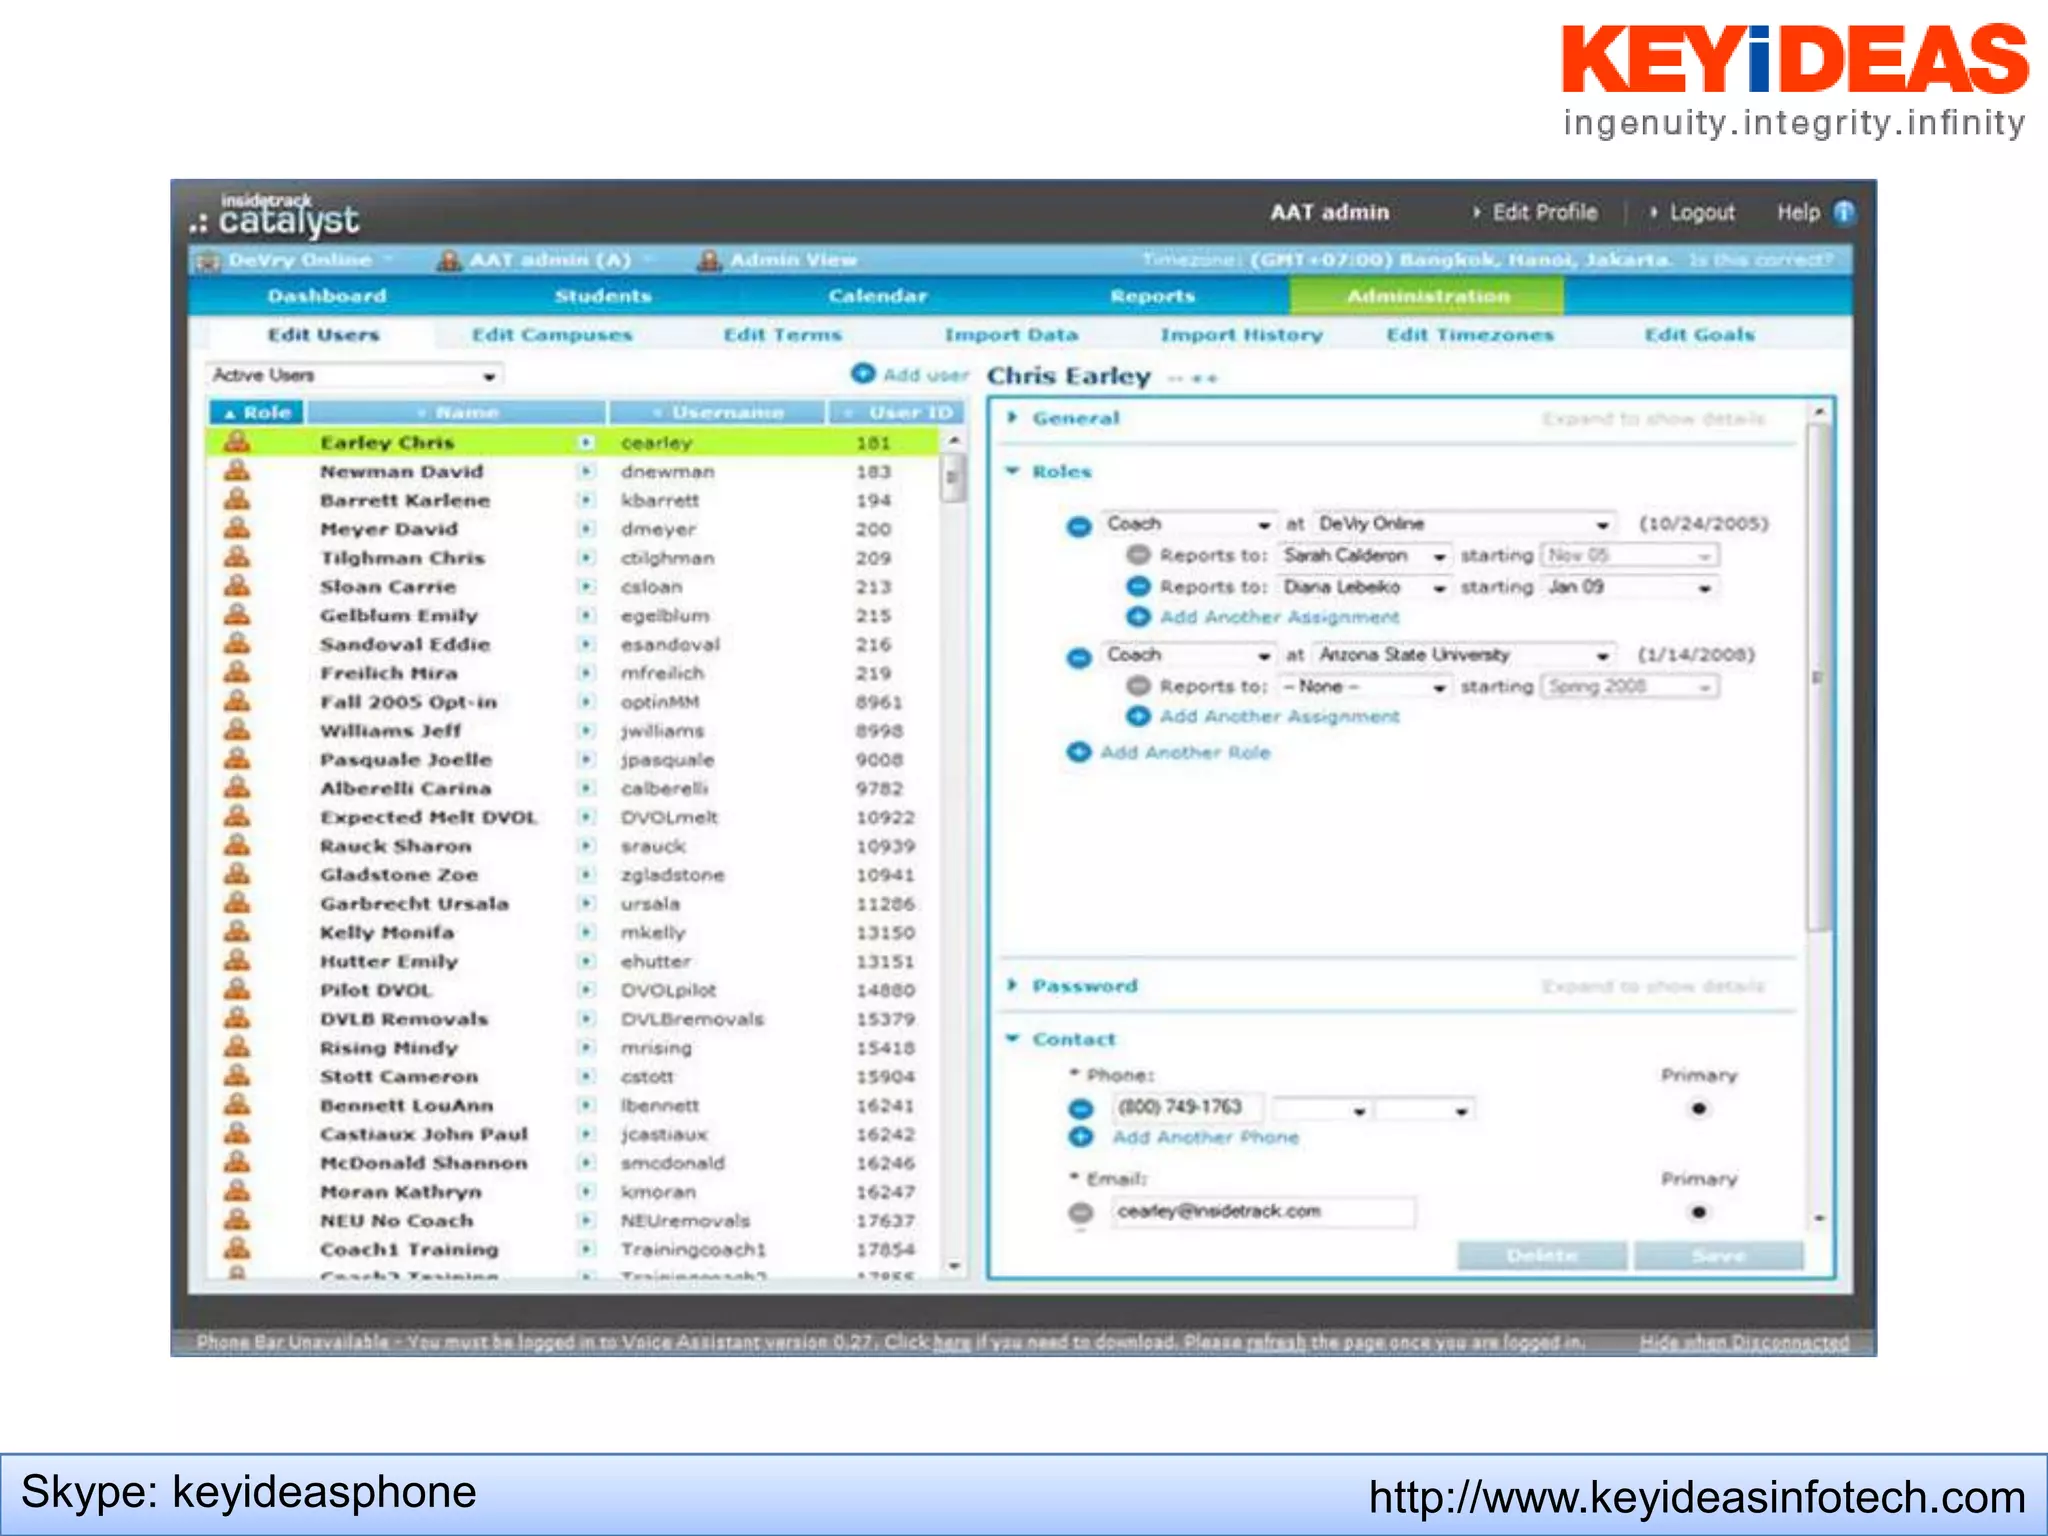Click the user role icon for Earley Chris
The width and height of the screenshot is (2048, 1536).
(237, 441)
